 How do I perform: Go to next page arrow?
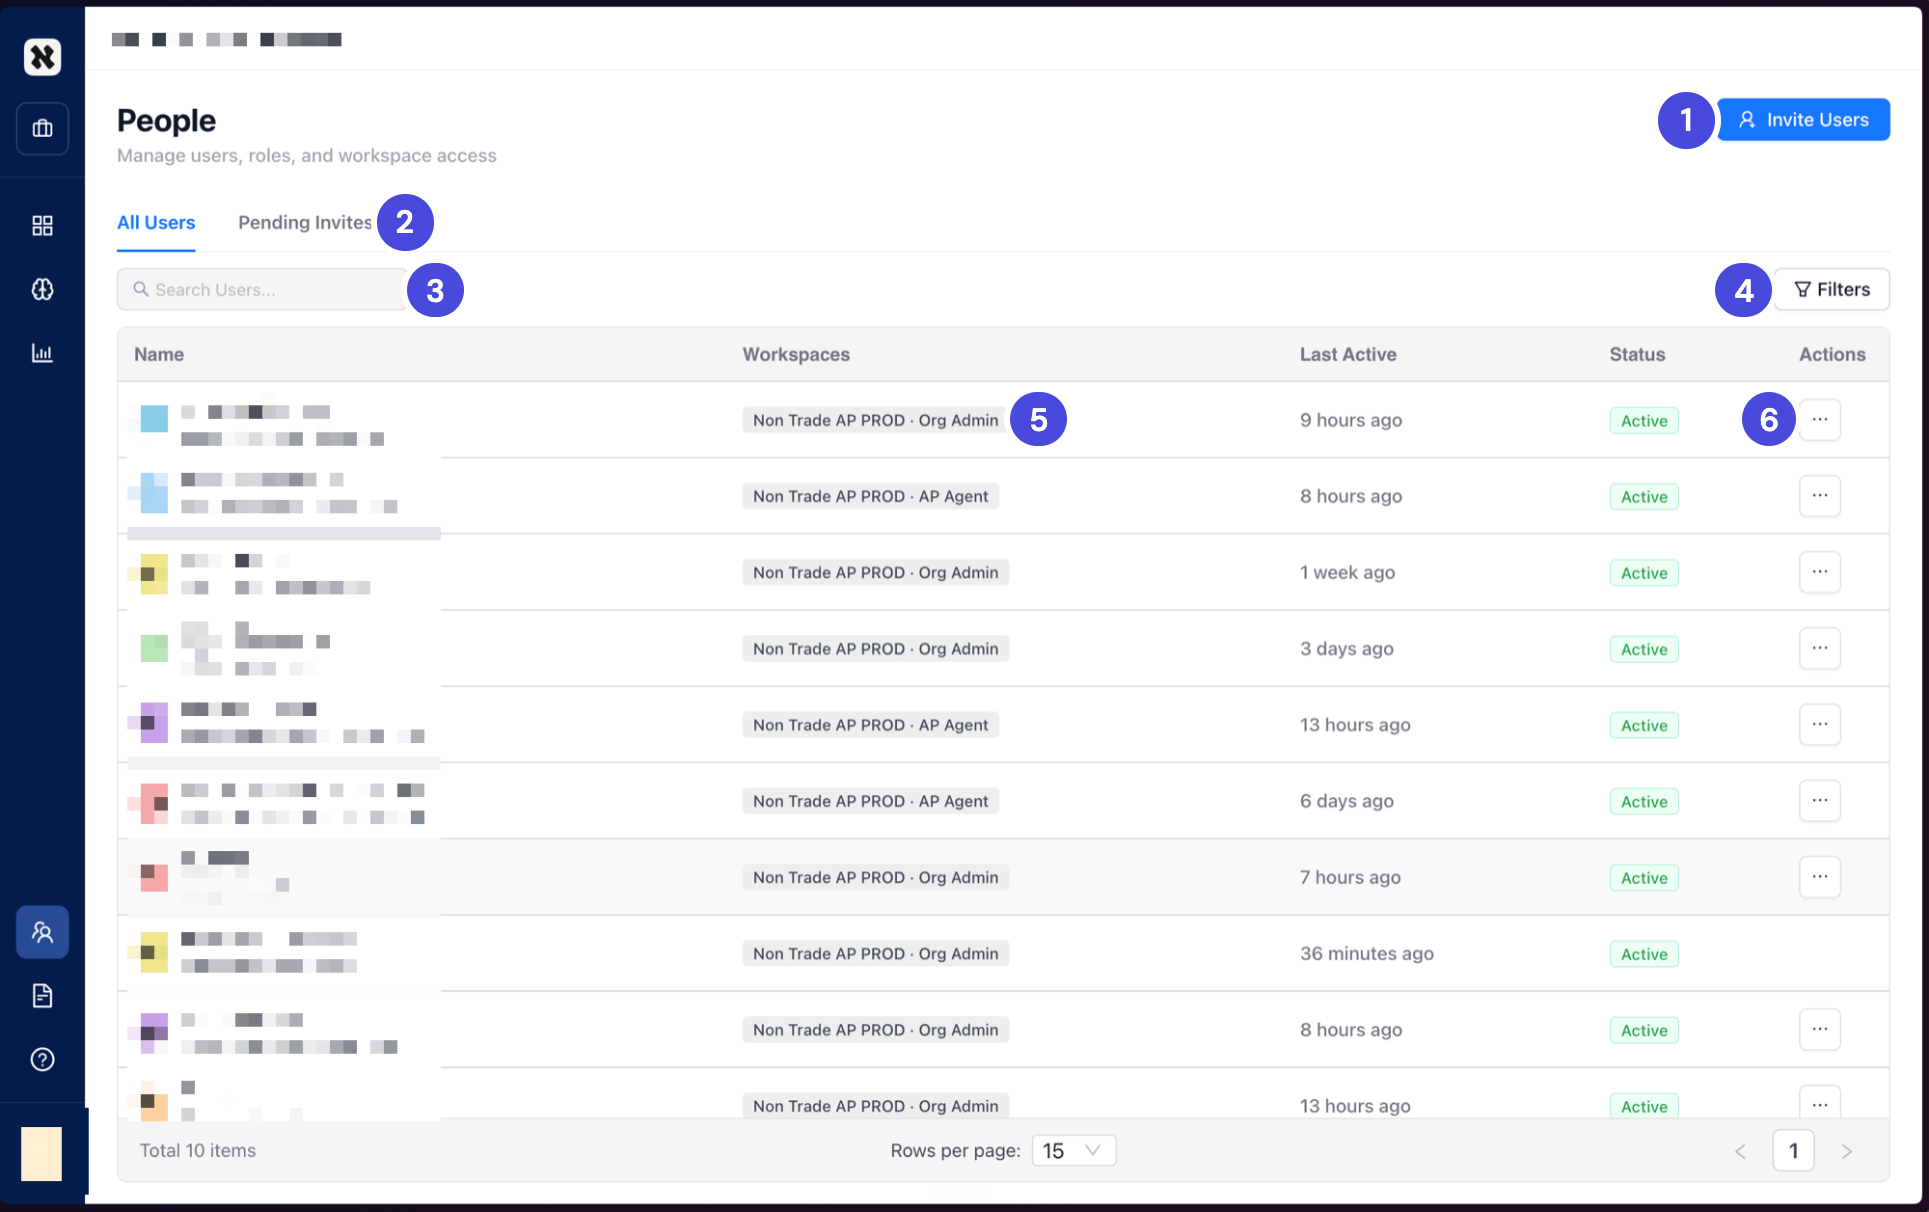[1846, 1152]
